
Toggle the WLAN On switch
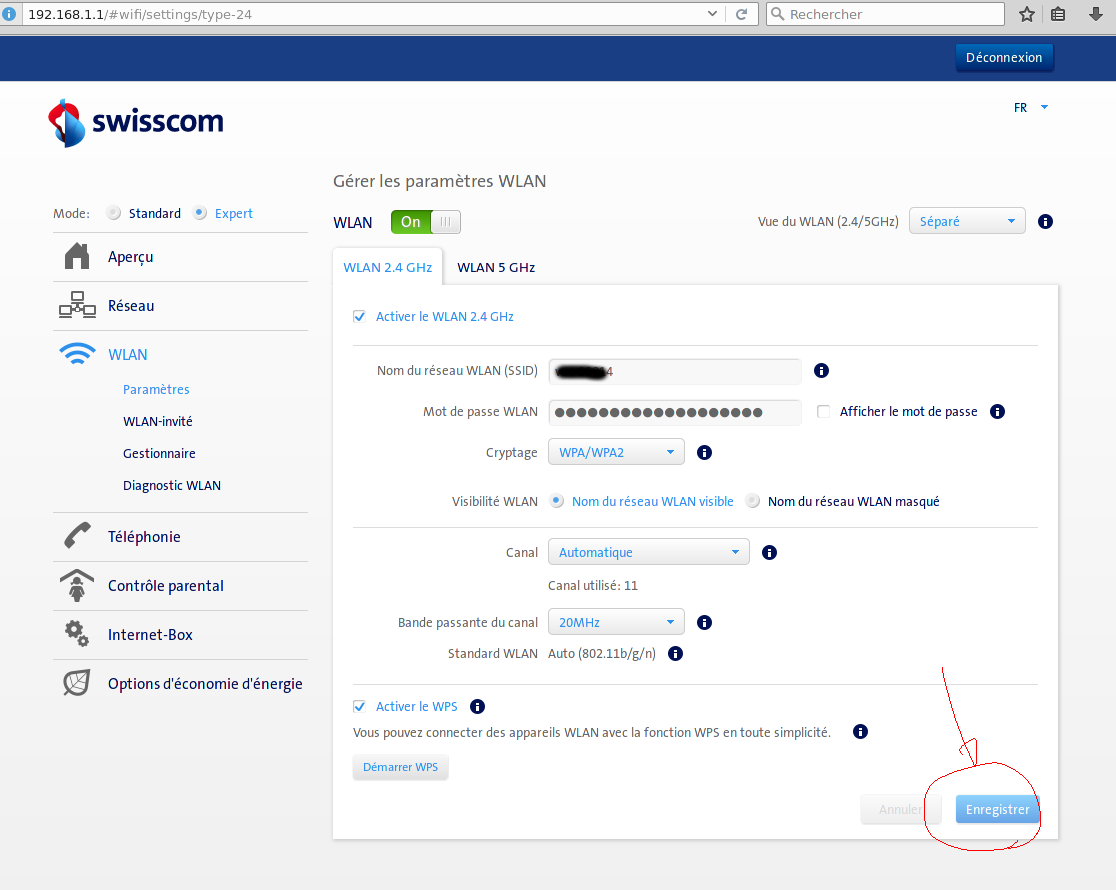point(426,222)
